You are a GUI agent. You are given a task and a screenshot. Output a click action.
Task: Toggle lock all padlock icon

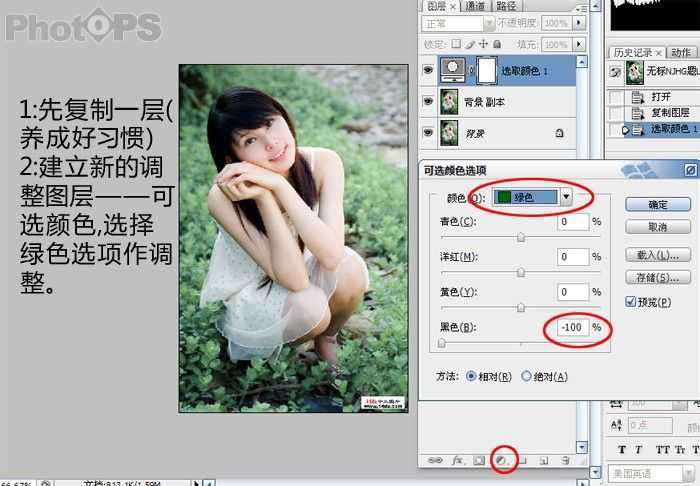(497, 44)
